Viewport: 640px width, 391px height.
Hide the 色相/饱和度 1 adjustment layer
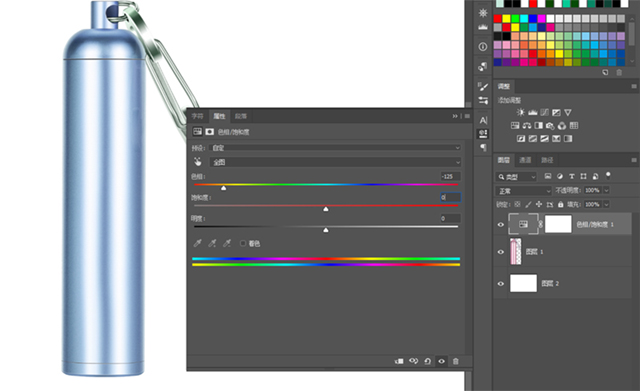(x=501, y=224)
